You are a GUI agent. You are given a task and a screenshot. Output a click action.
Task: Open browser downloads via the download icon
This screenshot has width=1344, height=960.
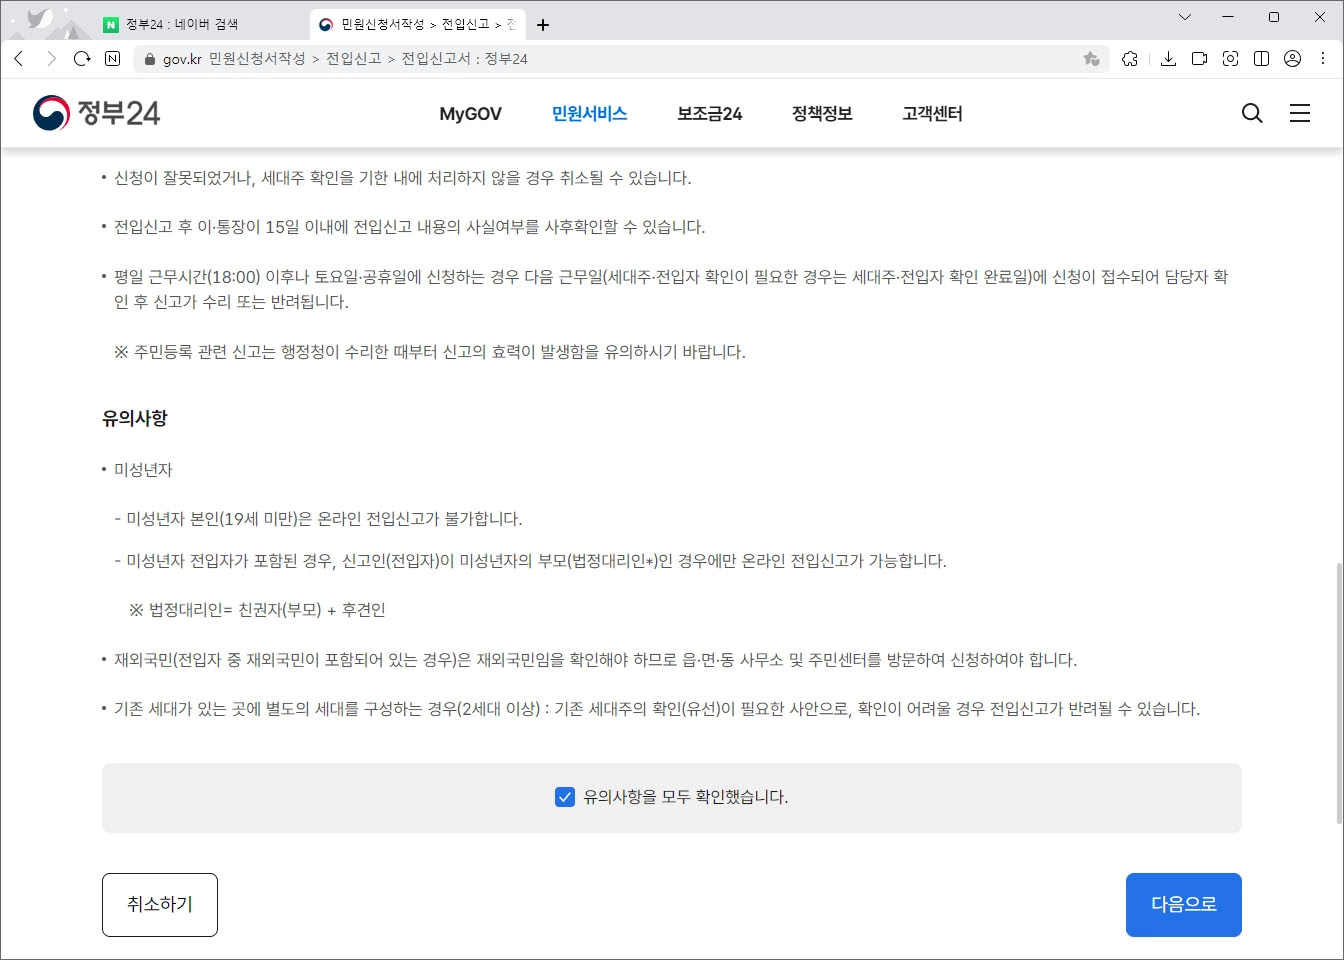(1168, 59)
